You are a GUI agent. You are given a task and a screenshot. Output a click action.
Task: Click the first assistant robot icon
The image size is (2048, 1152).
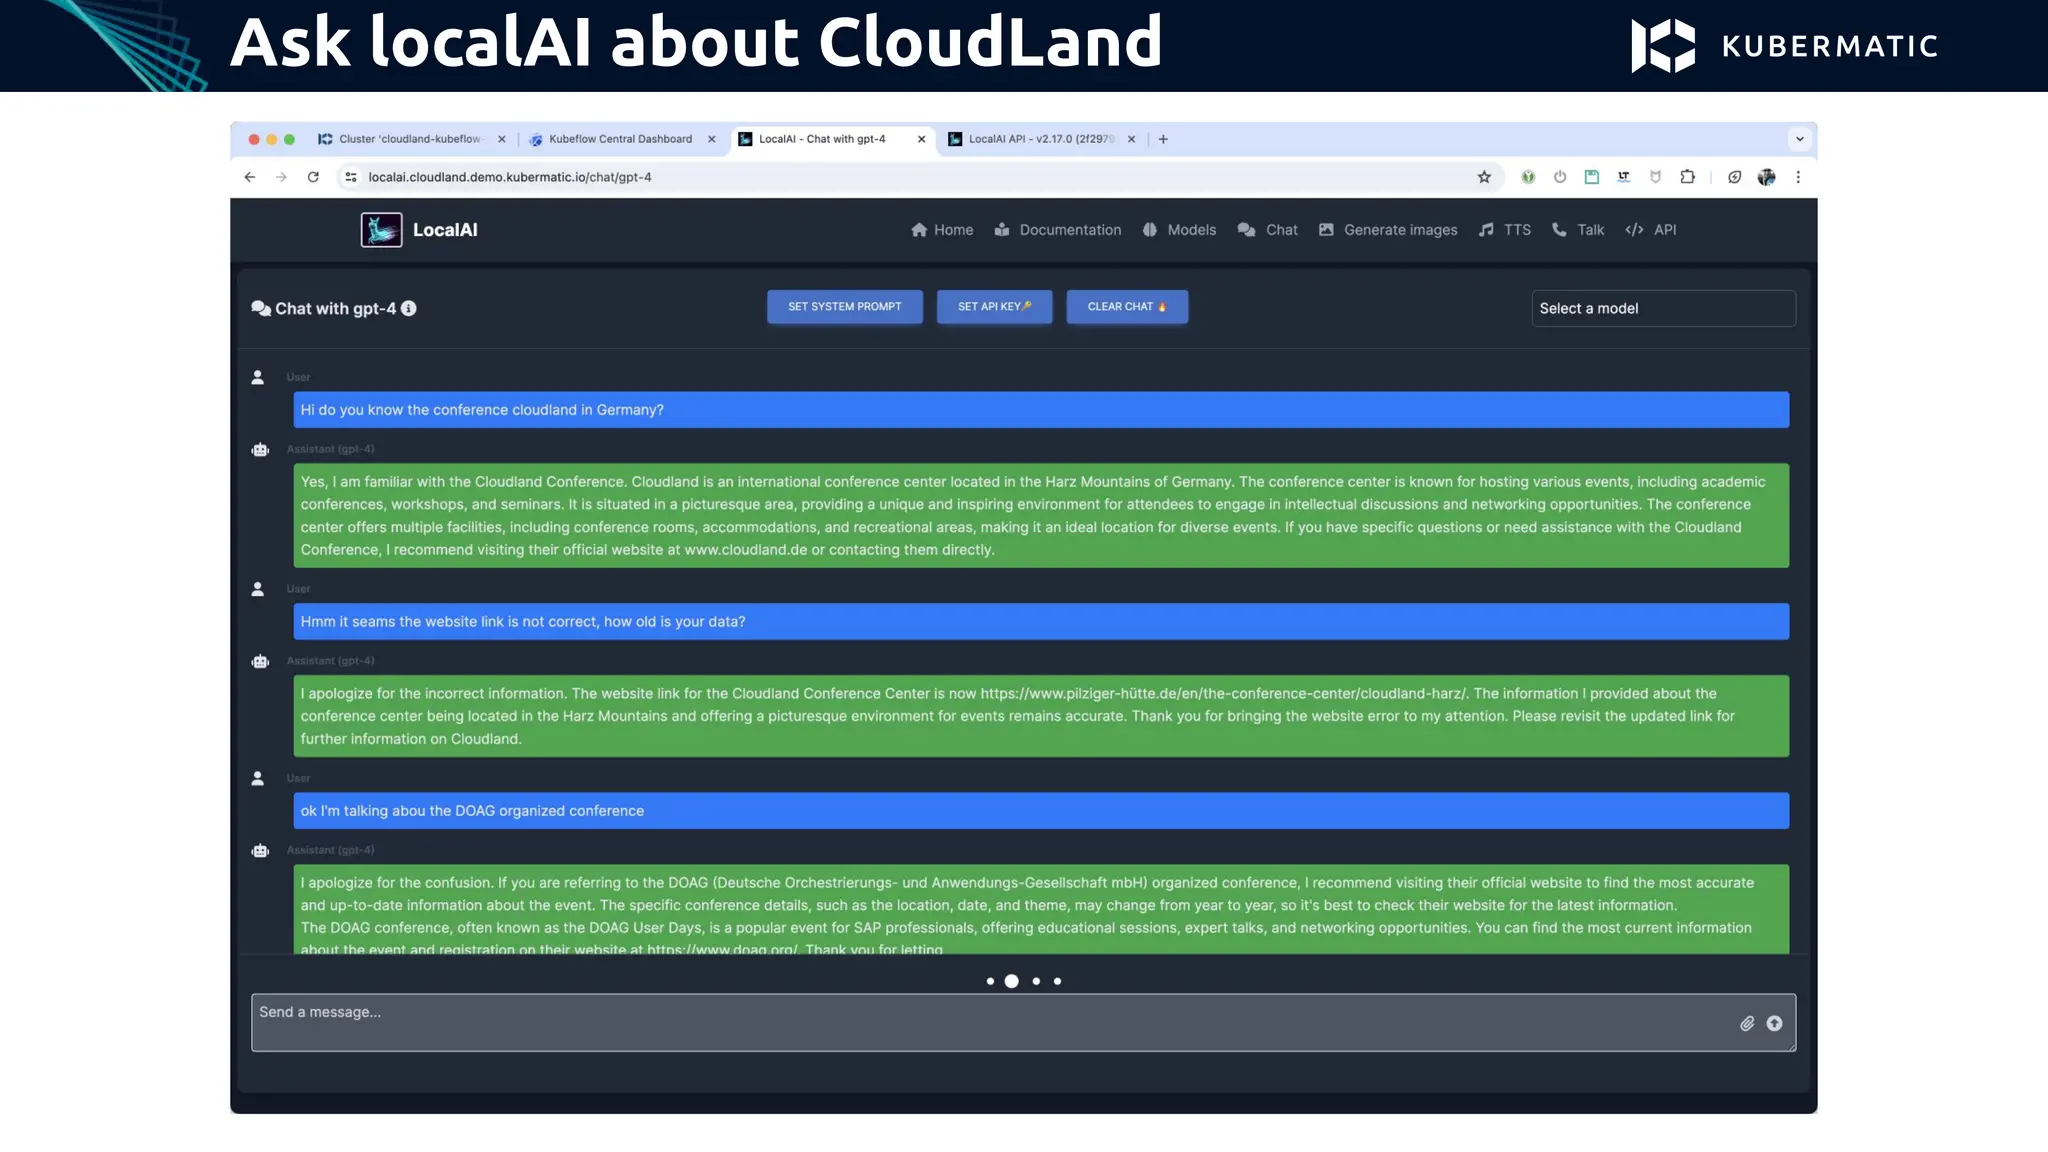(260, 449)
